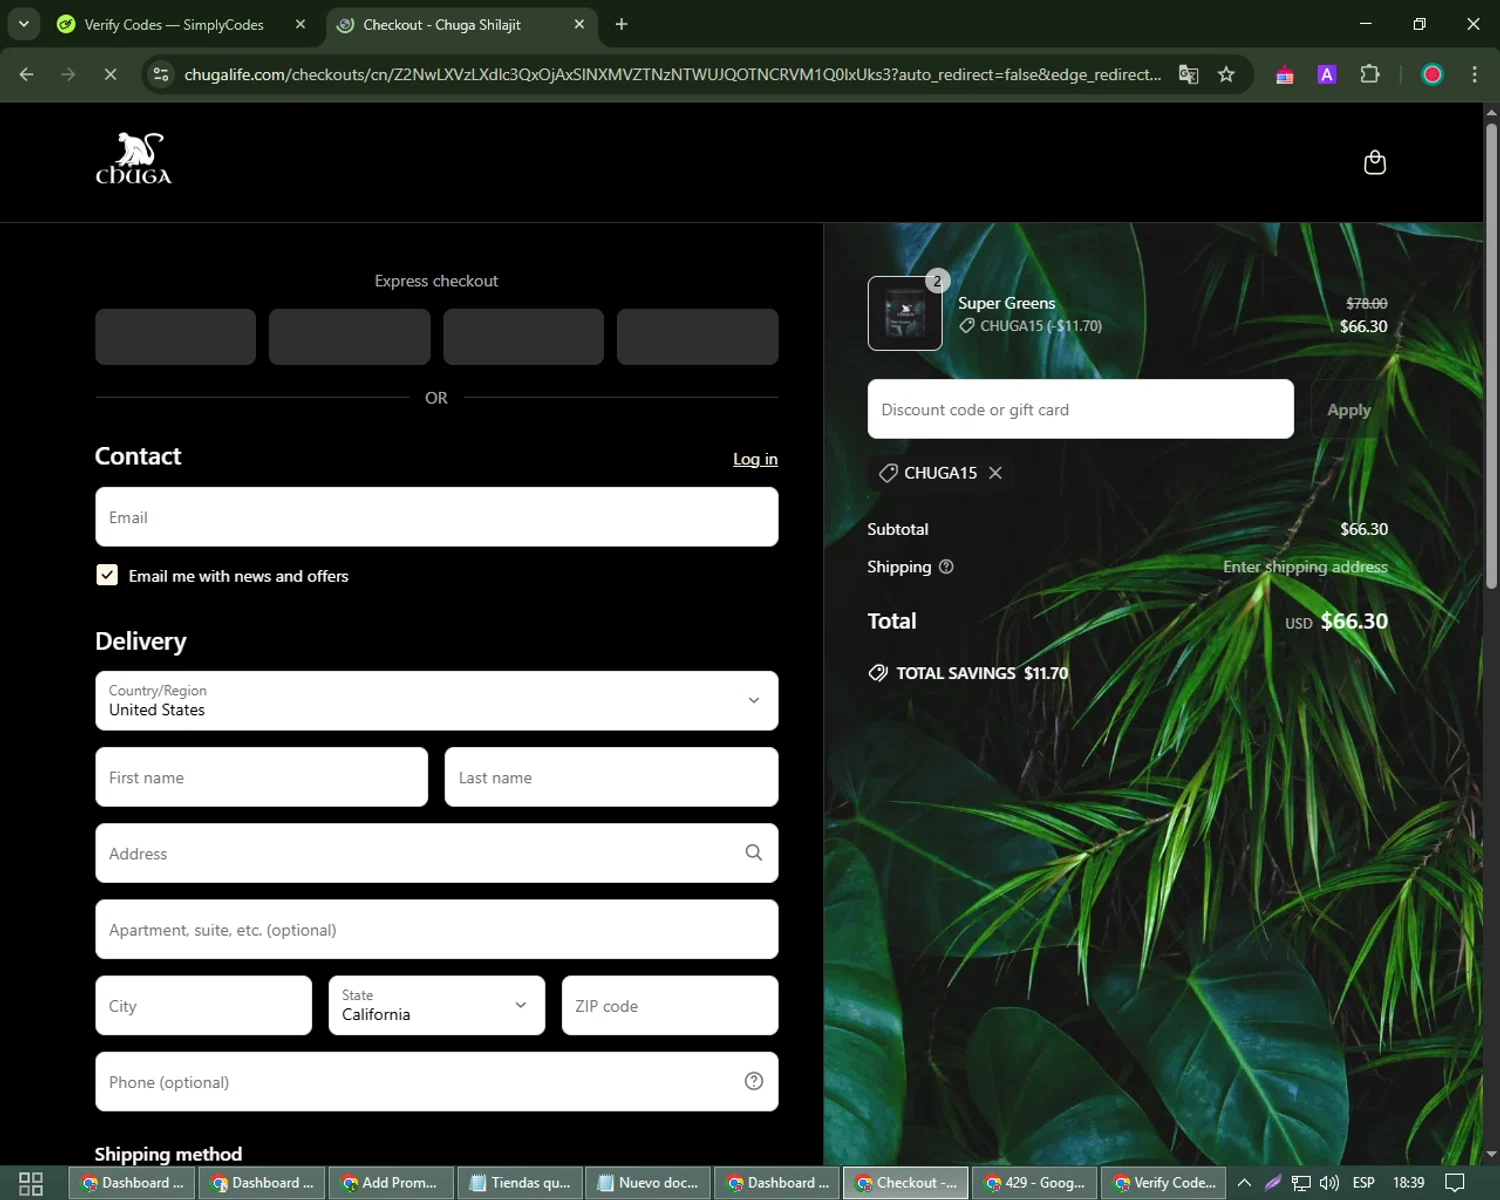The image size is (1500, 1200).
Task: Bookmark this page with the star icon
Action: (1226, 74)
